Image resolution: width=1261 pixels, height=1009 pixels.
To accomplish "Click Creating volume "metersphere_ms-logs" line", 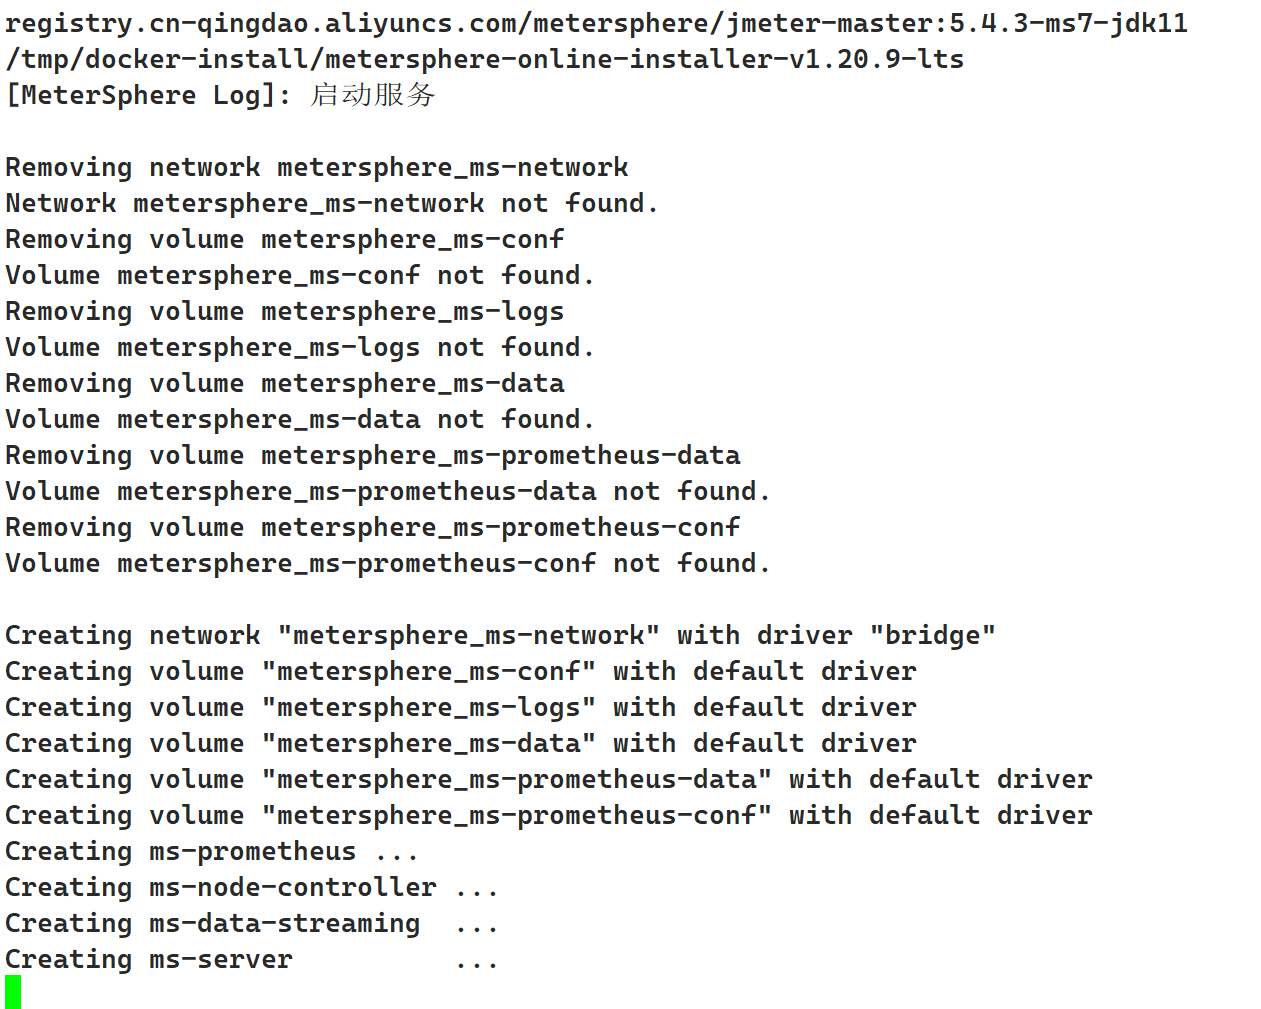I will coord(460,707).
